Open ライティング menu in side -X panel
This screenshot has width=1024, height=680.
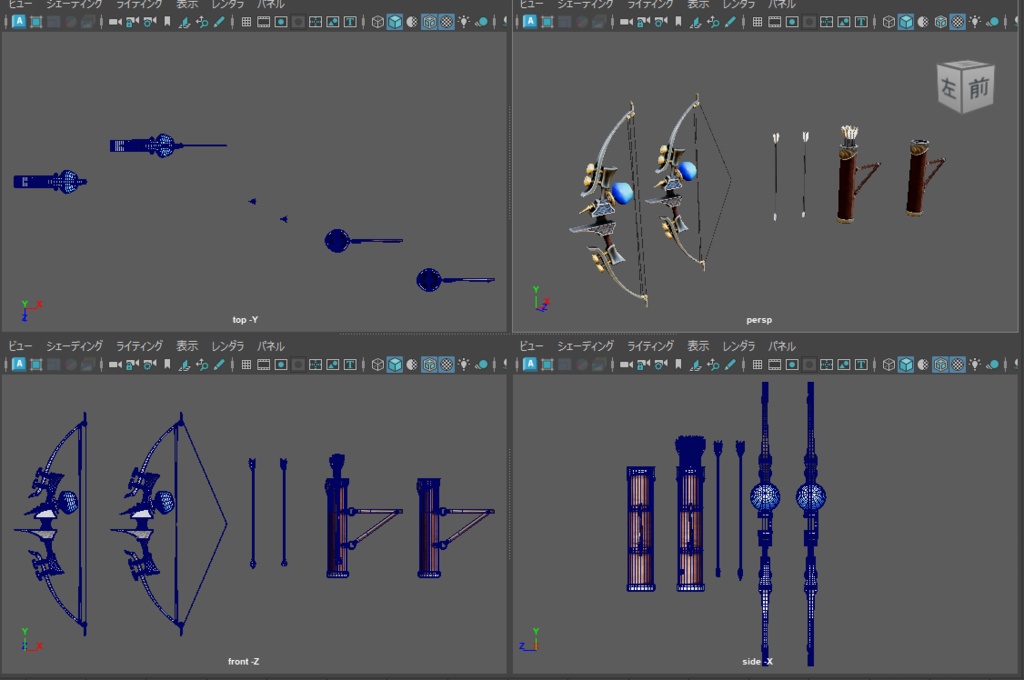(650, 346)
